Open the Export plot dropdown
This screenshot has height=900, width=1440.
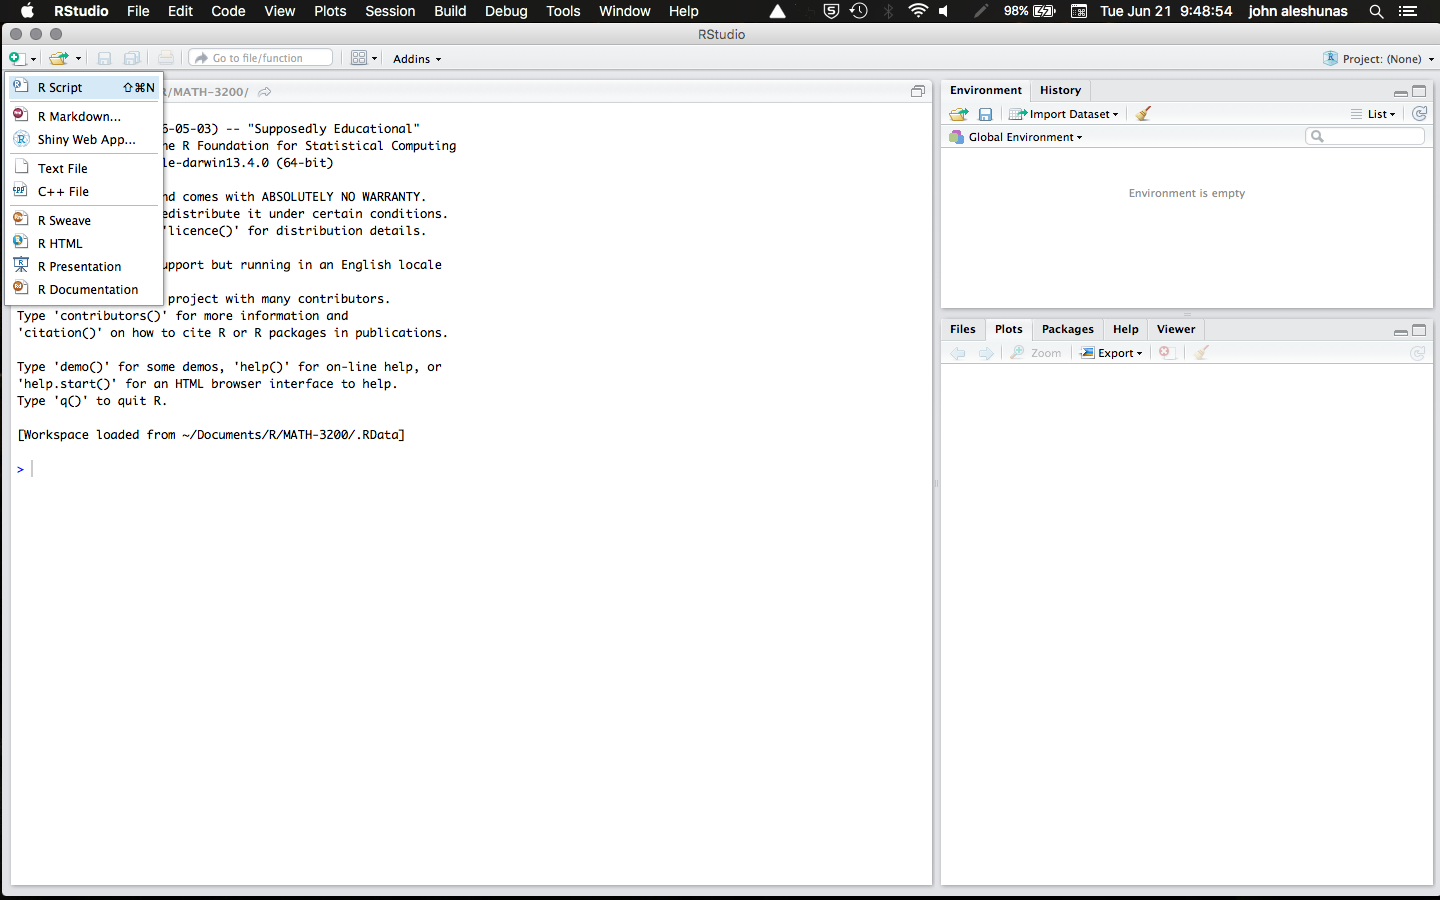[x=1112, y=352]
